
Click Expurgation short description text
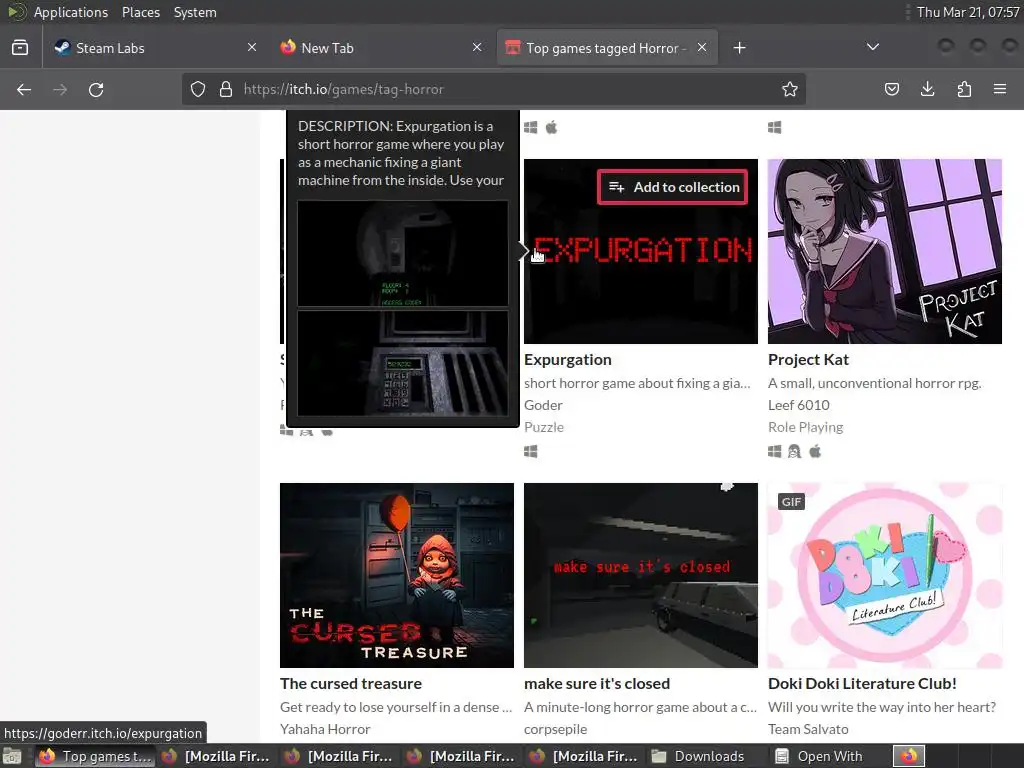(x=637, y=383)
